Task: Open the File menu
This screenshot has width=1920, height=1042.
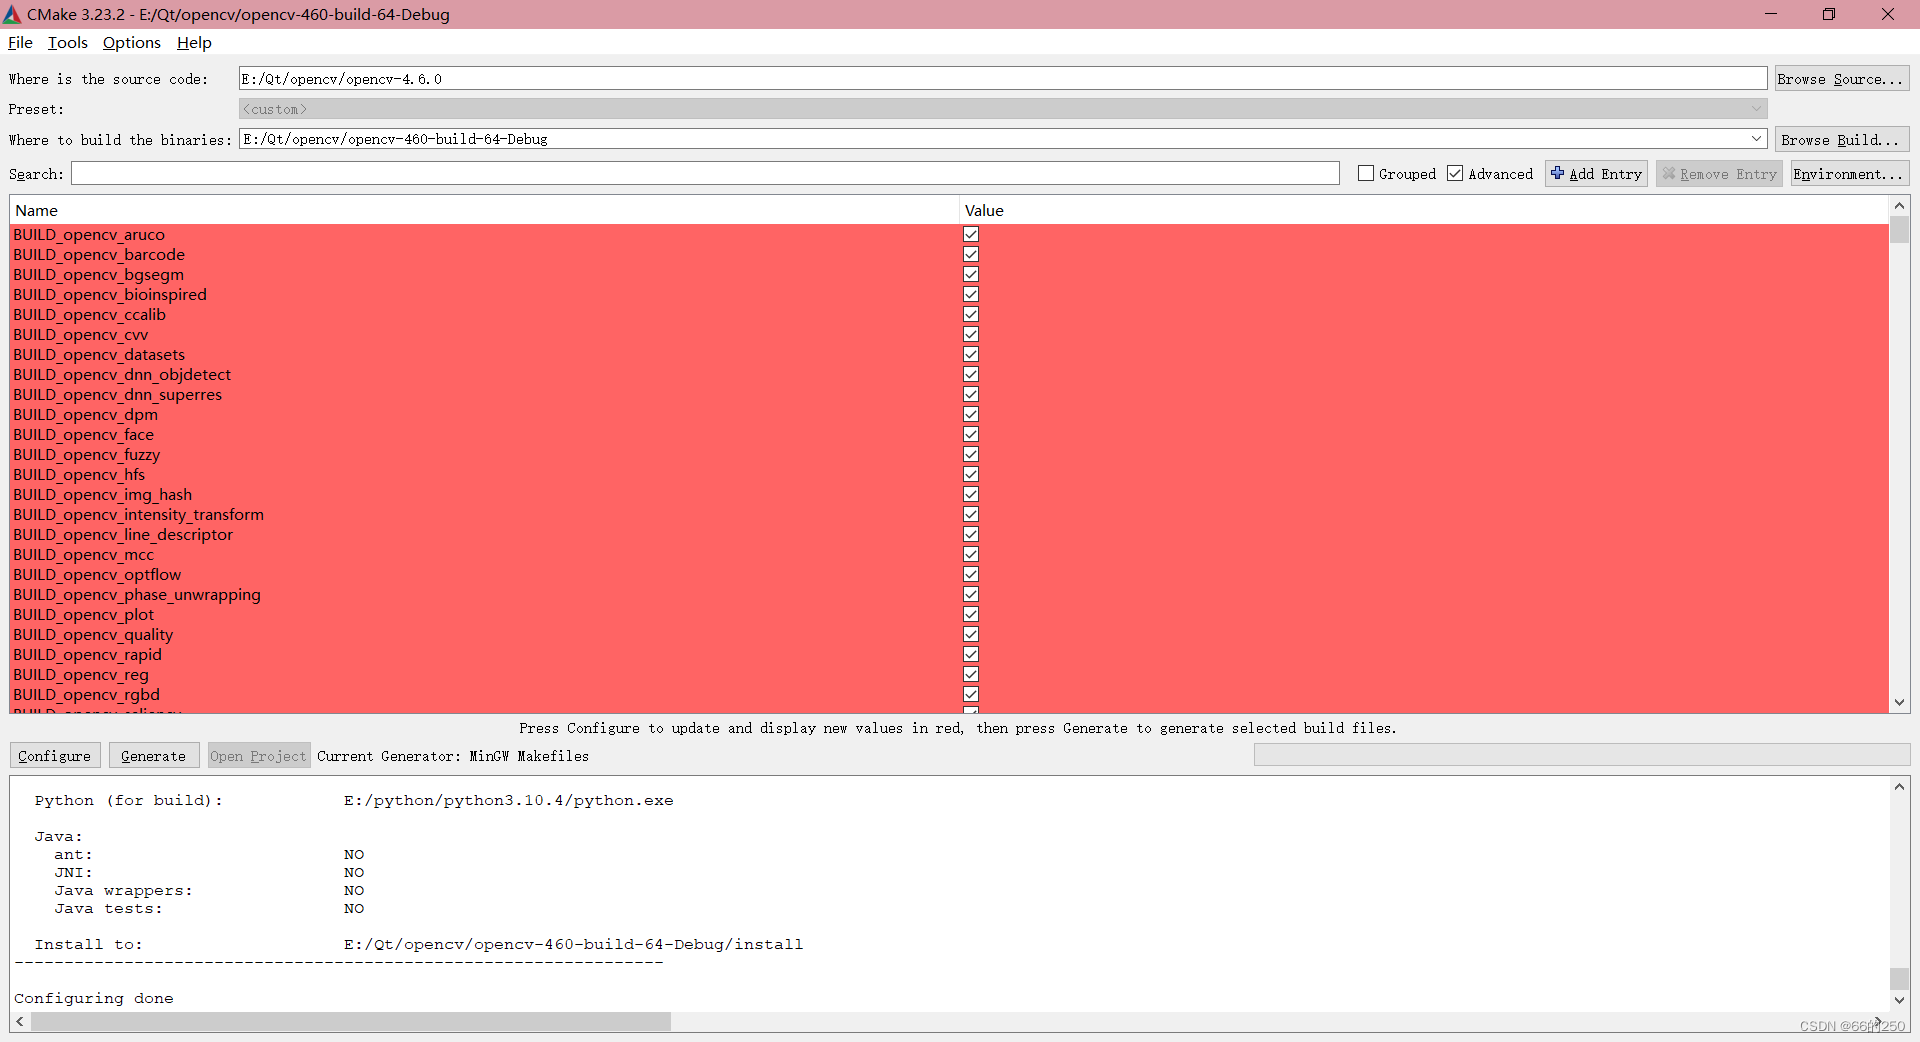Action: tap(20, 42)
